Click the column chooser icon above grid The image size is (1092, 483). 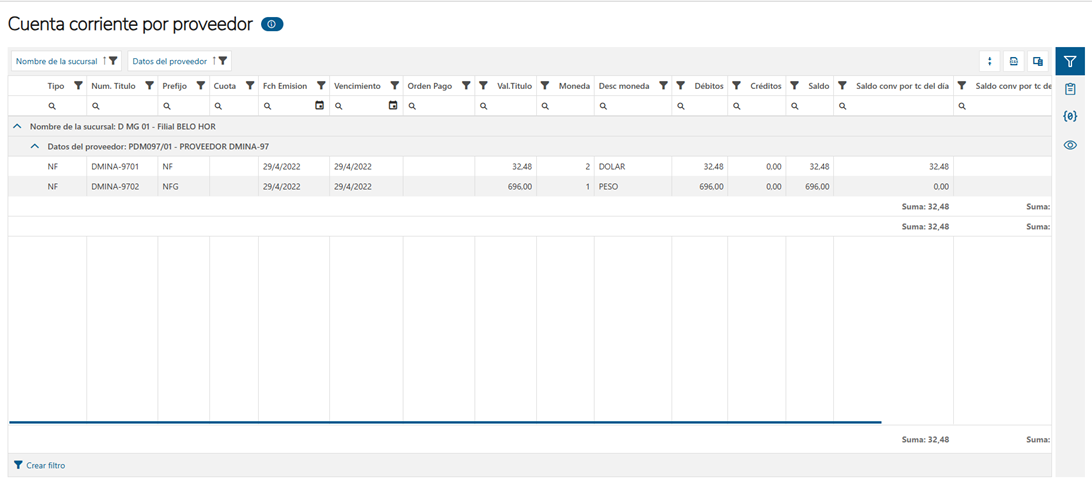pyautogui.click(x=1038, y=62)
